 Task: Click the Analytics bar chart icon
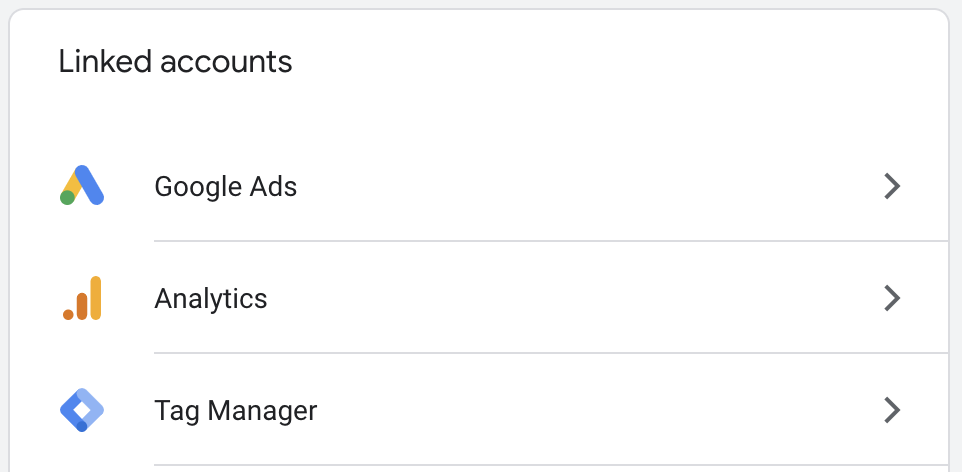(x=82, y=298)
